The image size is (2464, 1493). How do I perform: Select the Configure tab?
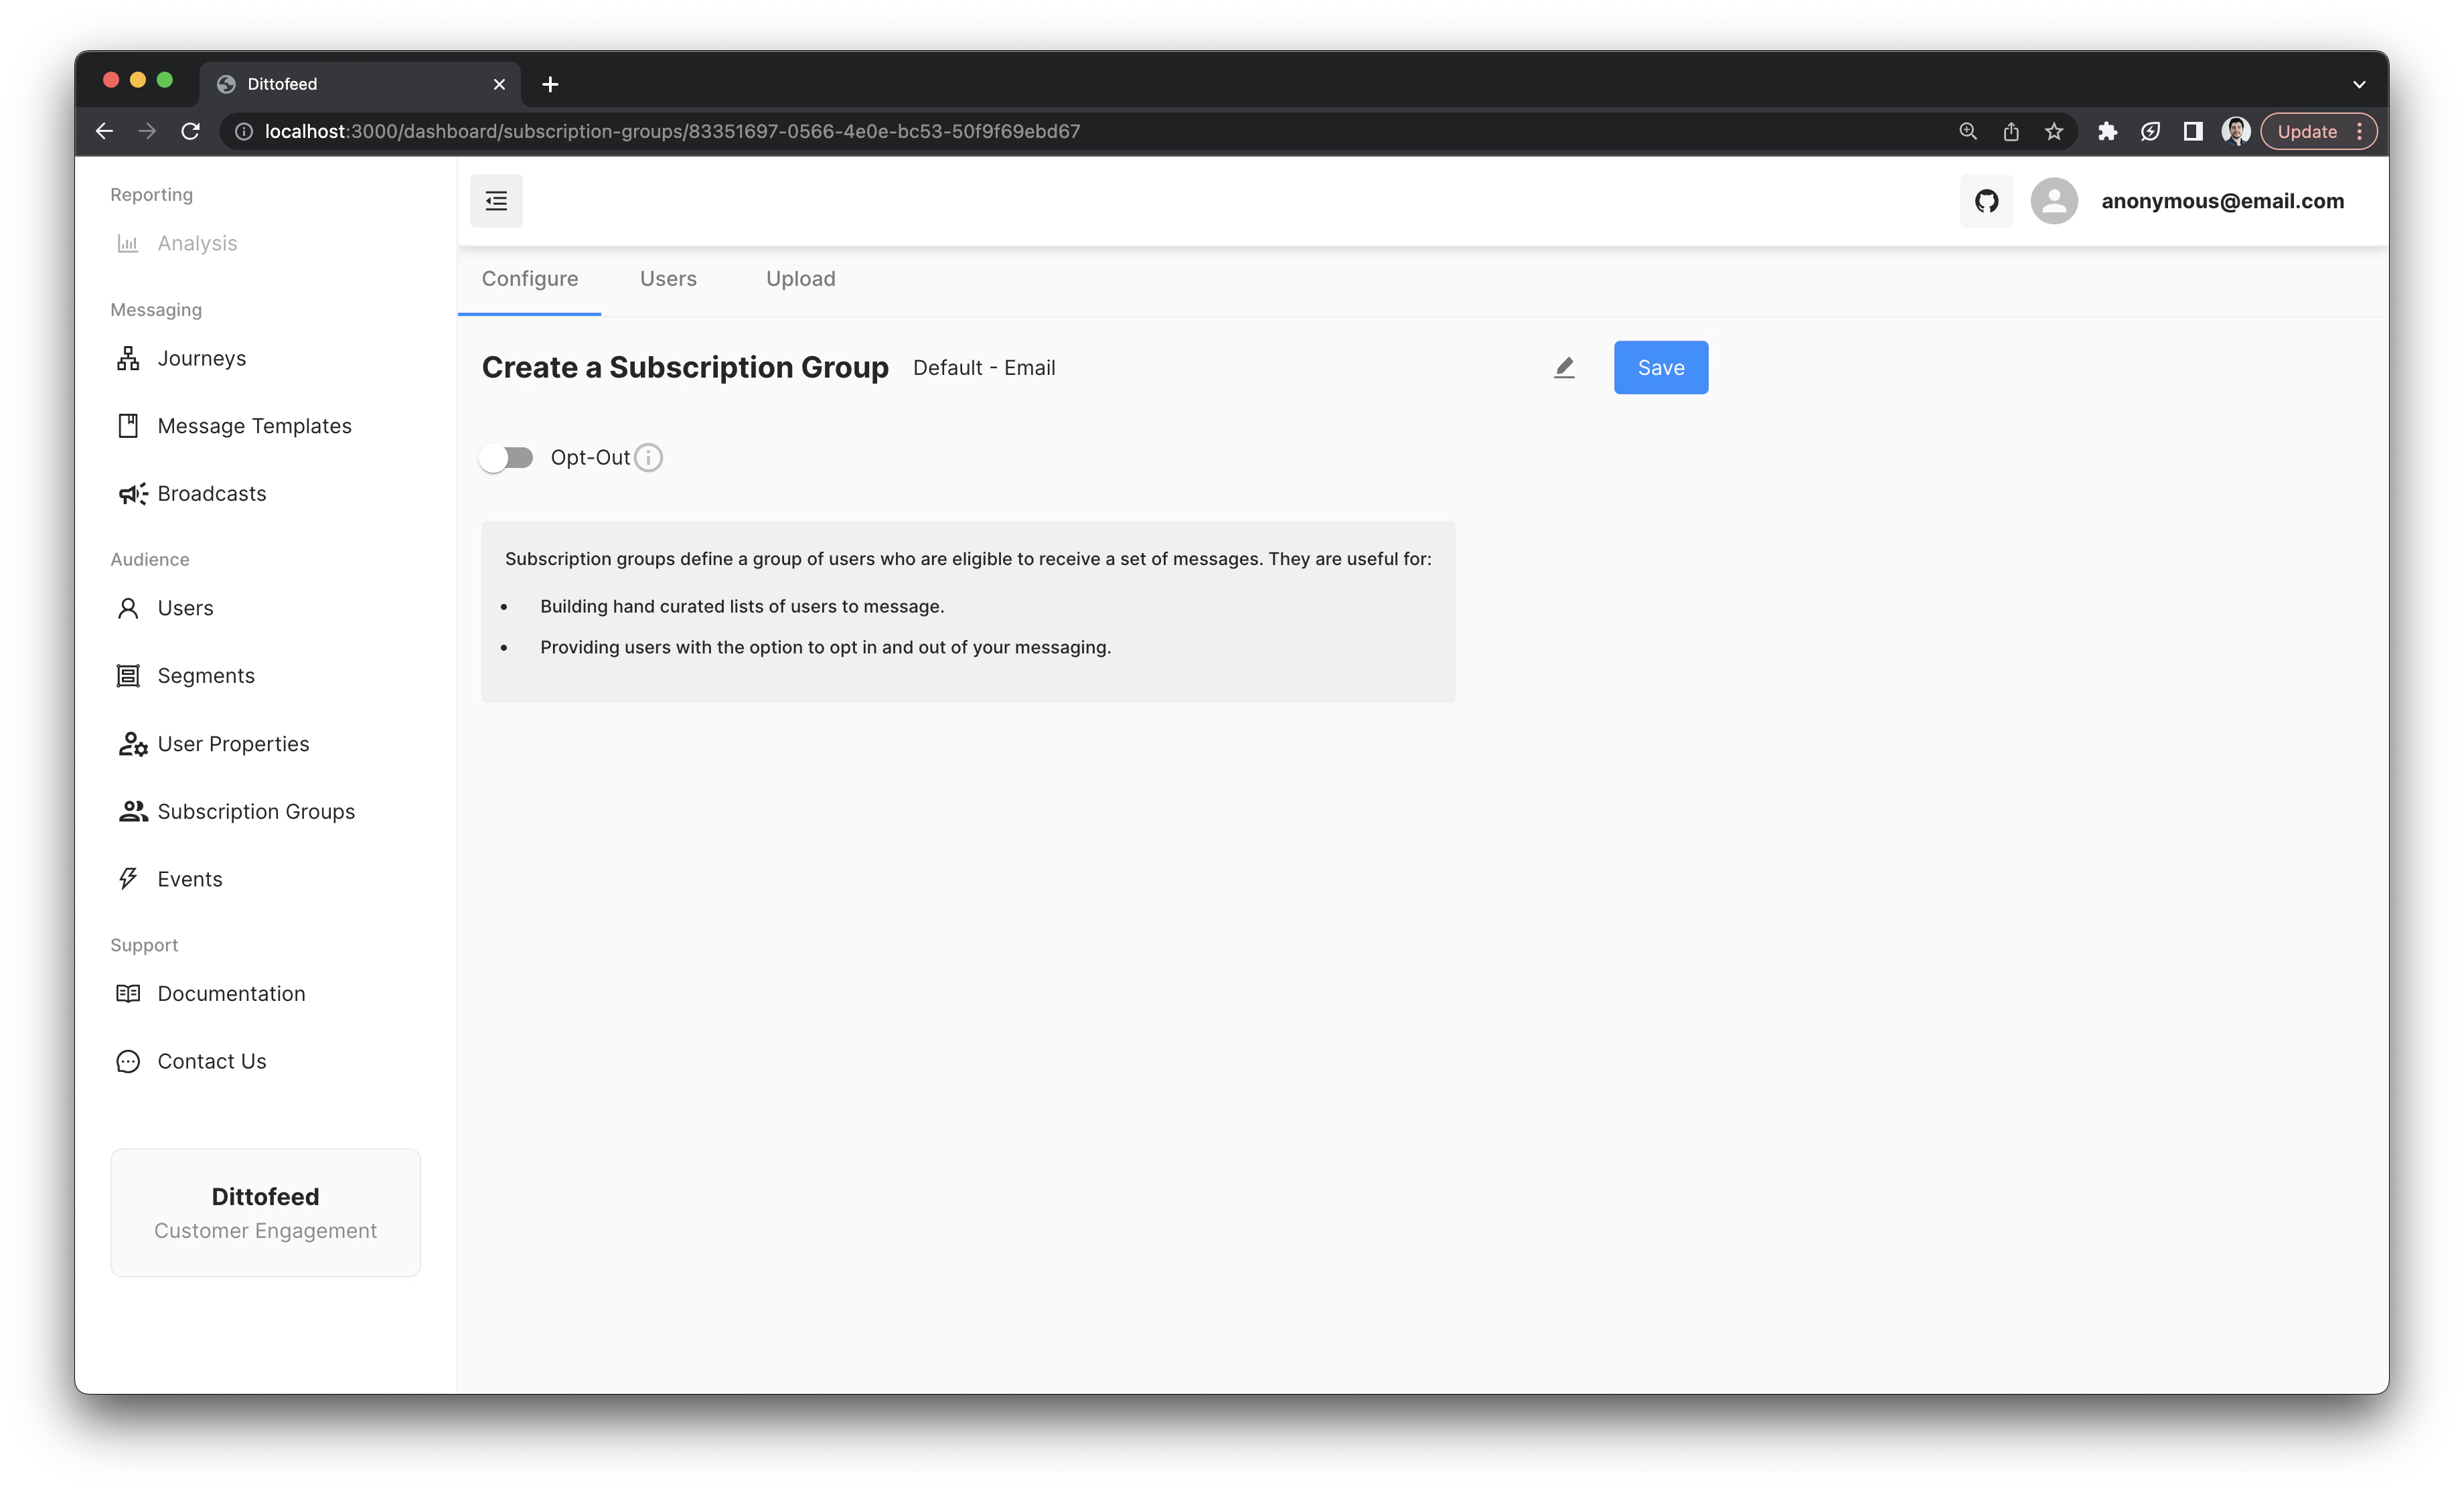point(529,278)
